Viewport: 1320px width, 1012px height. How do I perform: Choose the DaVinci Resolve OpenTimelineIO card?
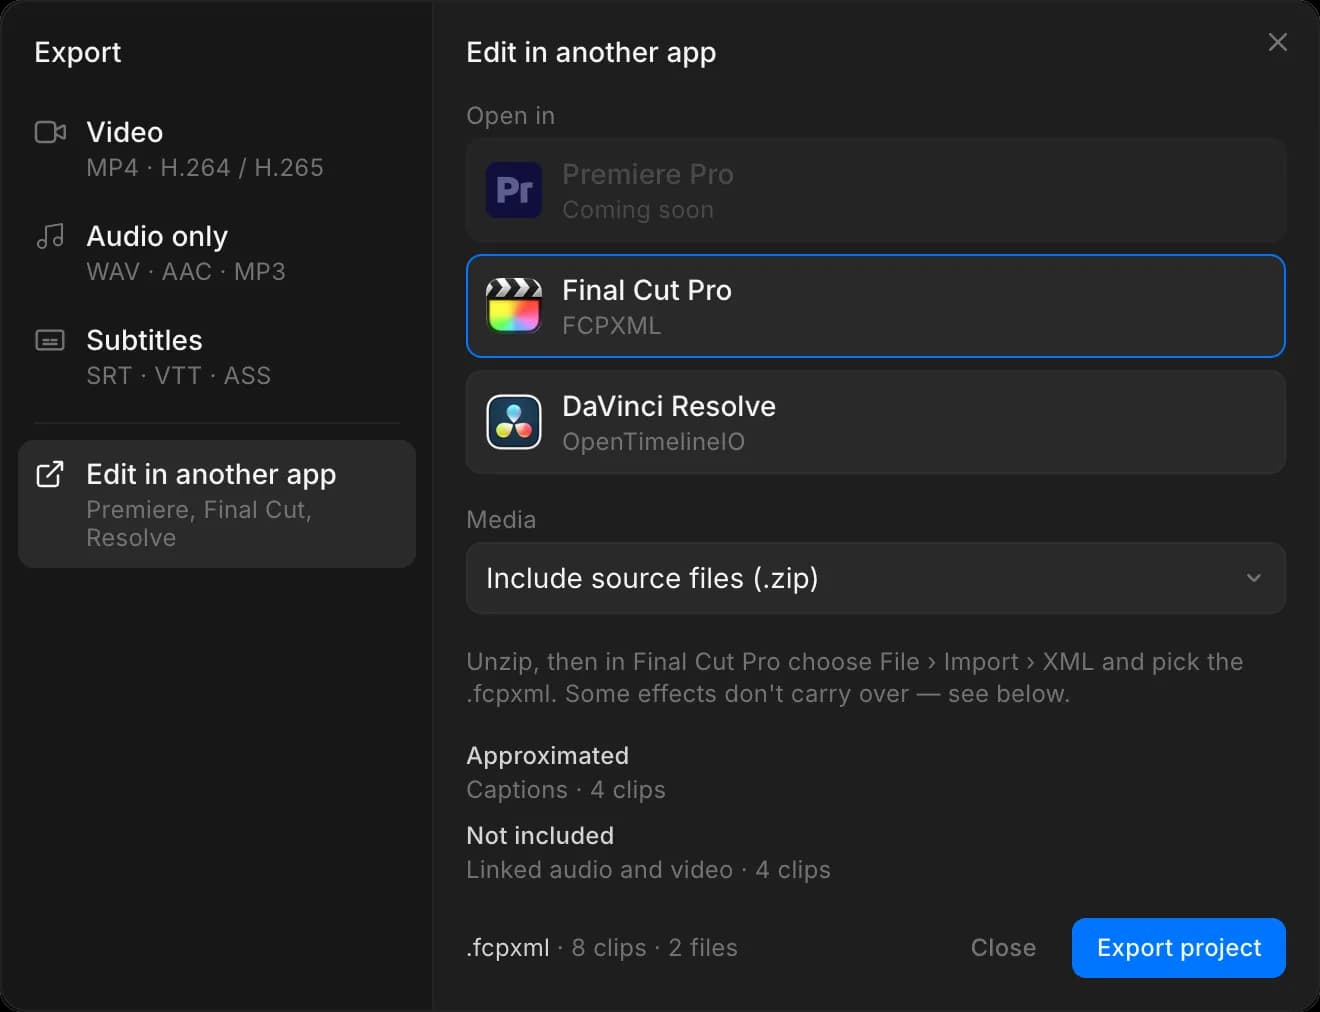tap(875, 422)
